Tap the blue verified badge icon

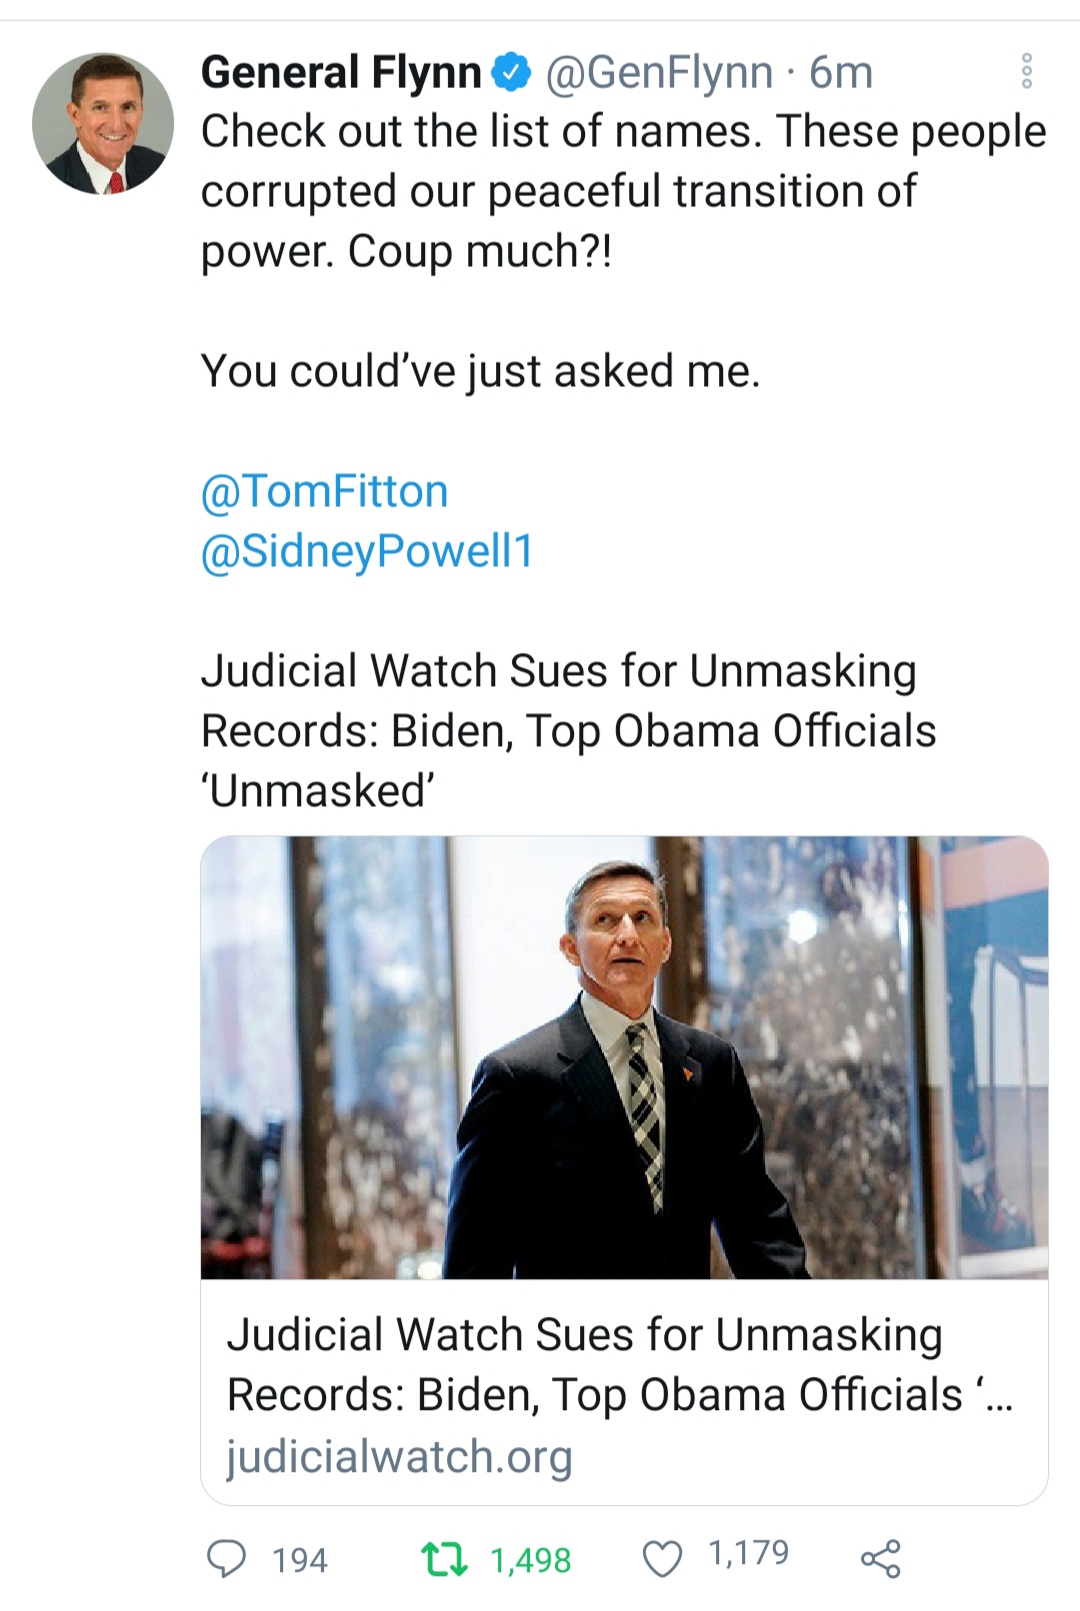(x=513, y=72)
